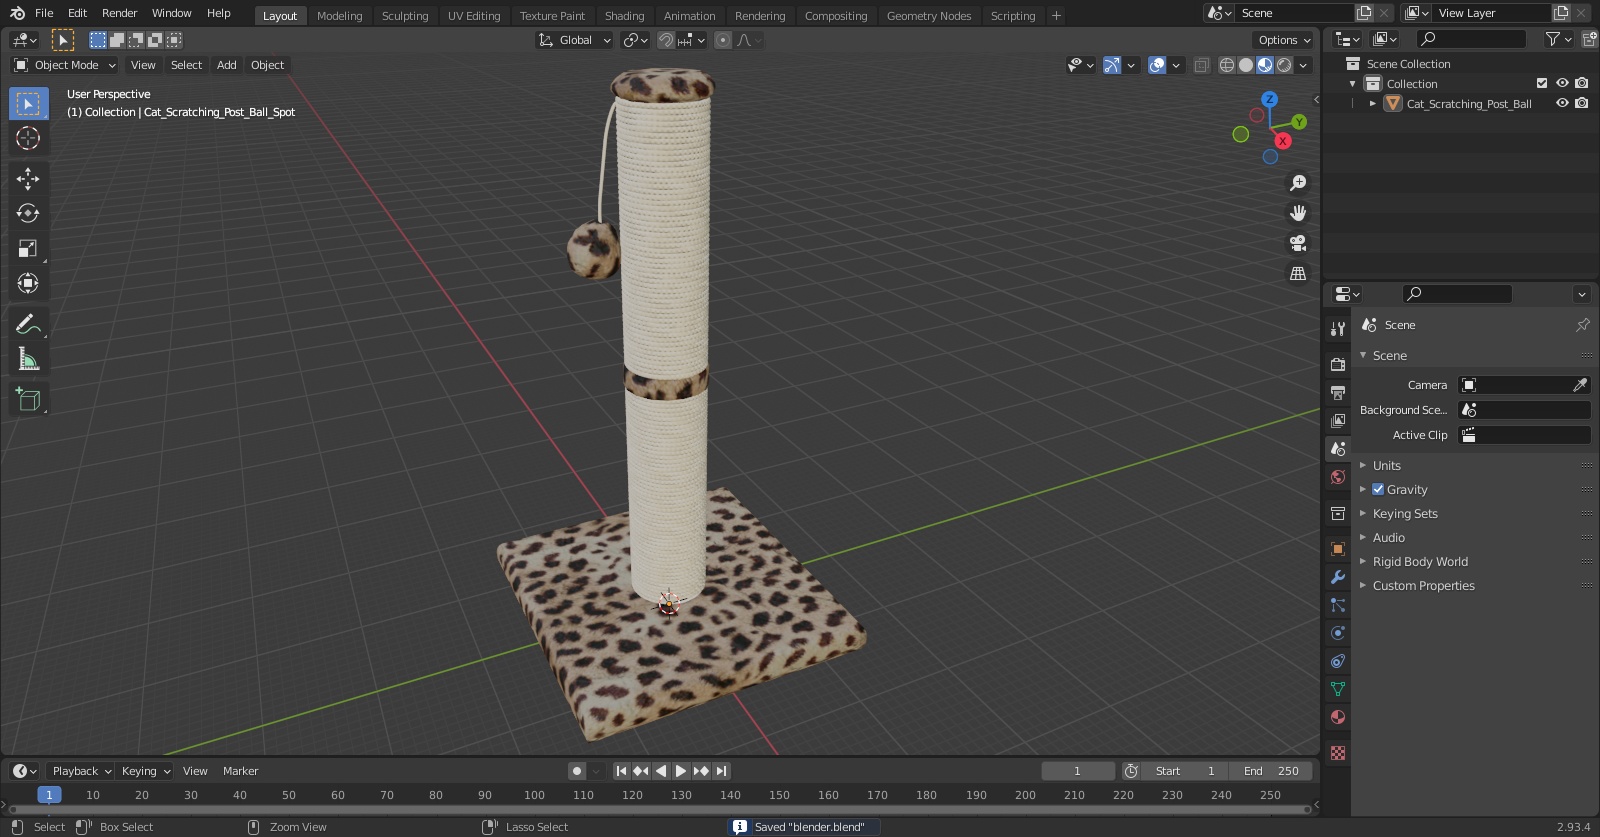Expand Cat_Scratching_Post_Ball tree item

coord(1373,103)
